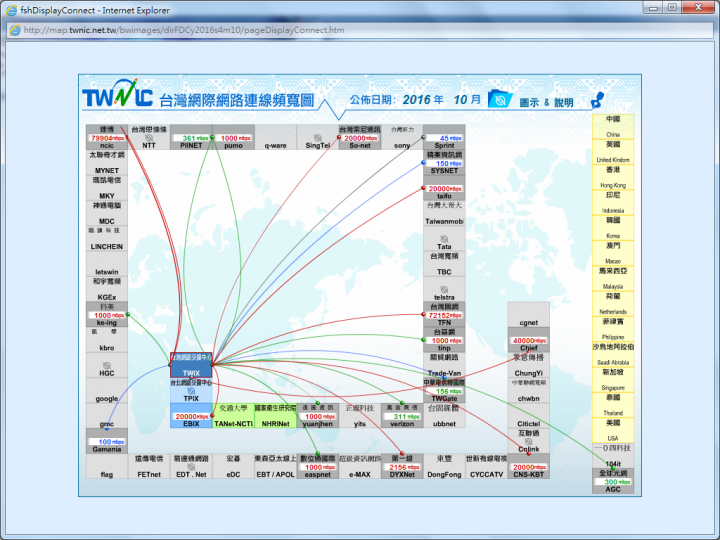Viewport: 720px width, 540px height.
Task: Select the tinp provider cell
Action: 444,339
